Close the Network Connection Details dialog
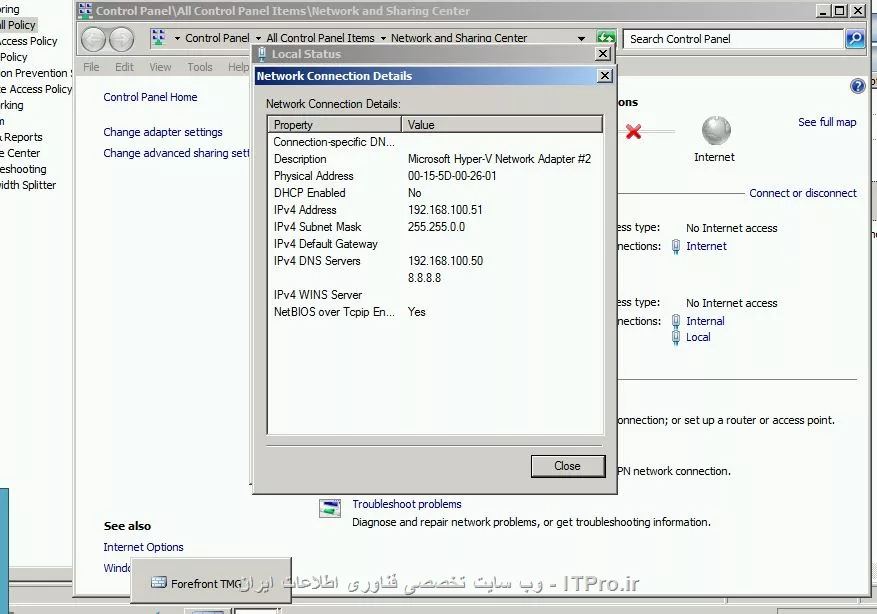Viewport: 877px width, 614px height. click(x=567, y=466)
